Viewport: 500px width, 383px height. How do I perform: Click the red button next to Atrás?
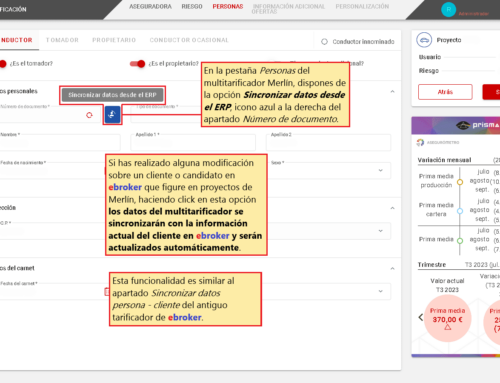pyautogui.click(x=491, y=92)
